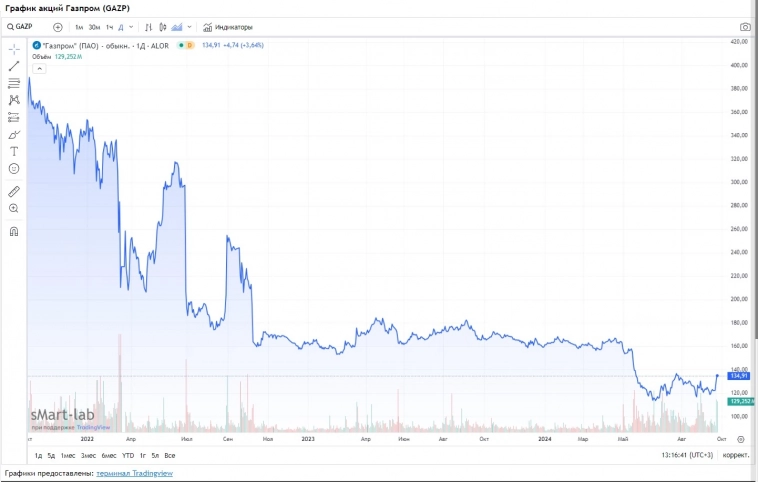Screen dimensions: 758x482
Task: Open the Fibonacci retracement tool
Action: (14, 83)
